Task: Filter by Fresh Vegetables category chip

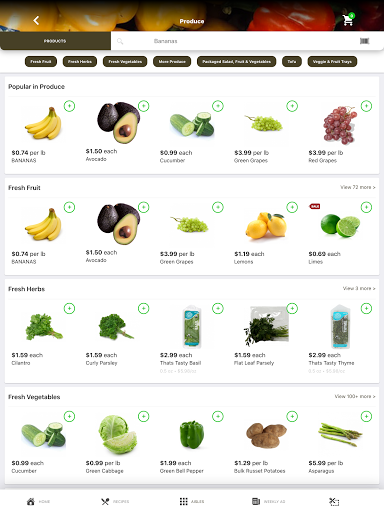Action: tap(125, 62)
